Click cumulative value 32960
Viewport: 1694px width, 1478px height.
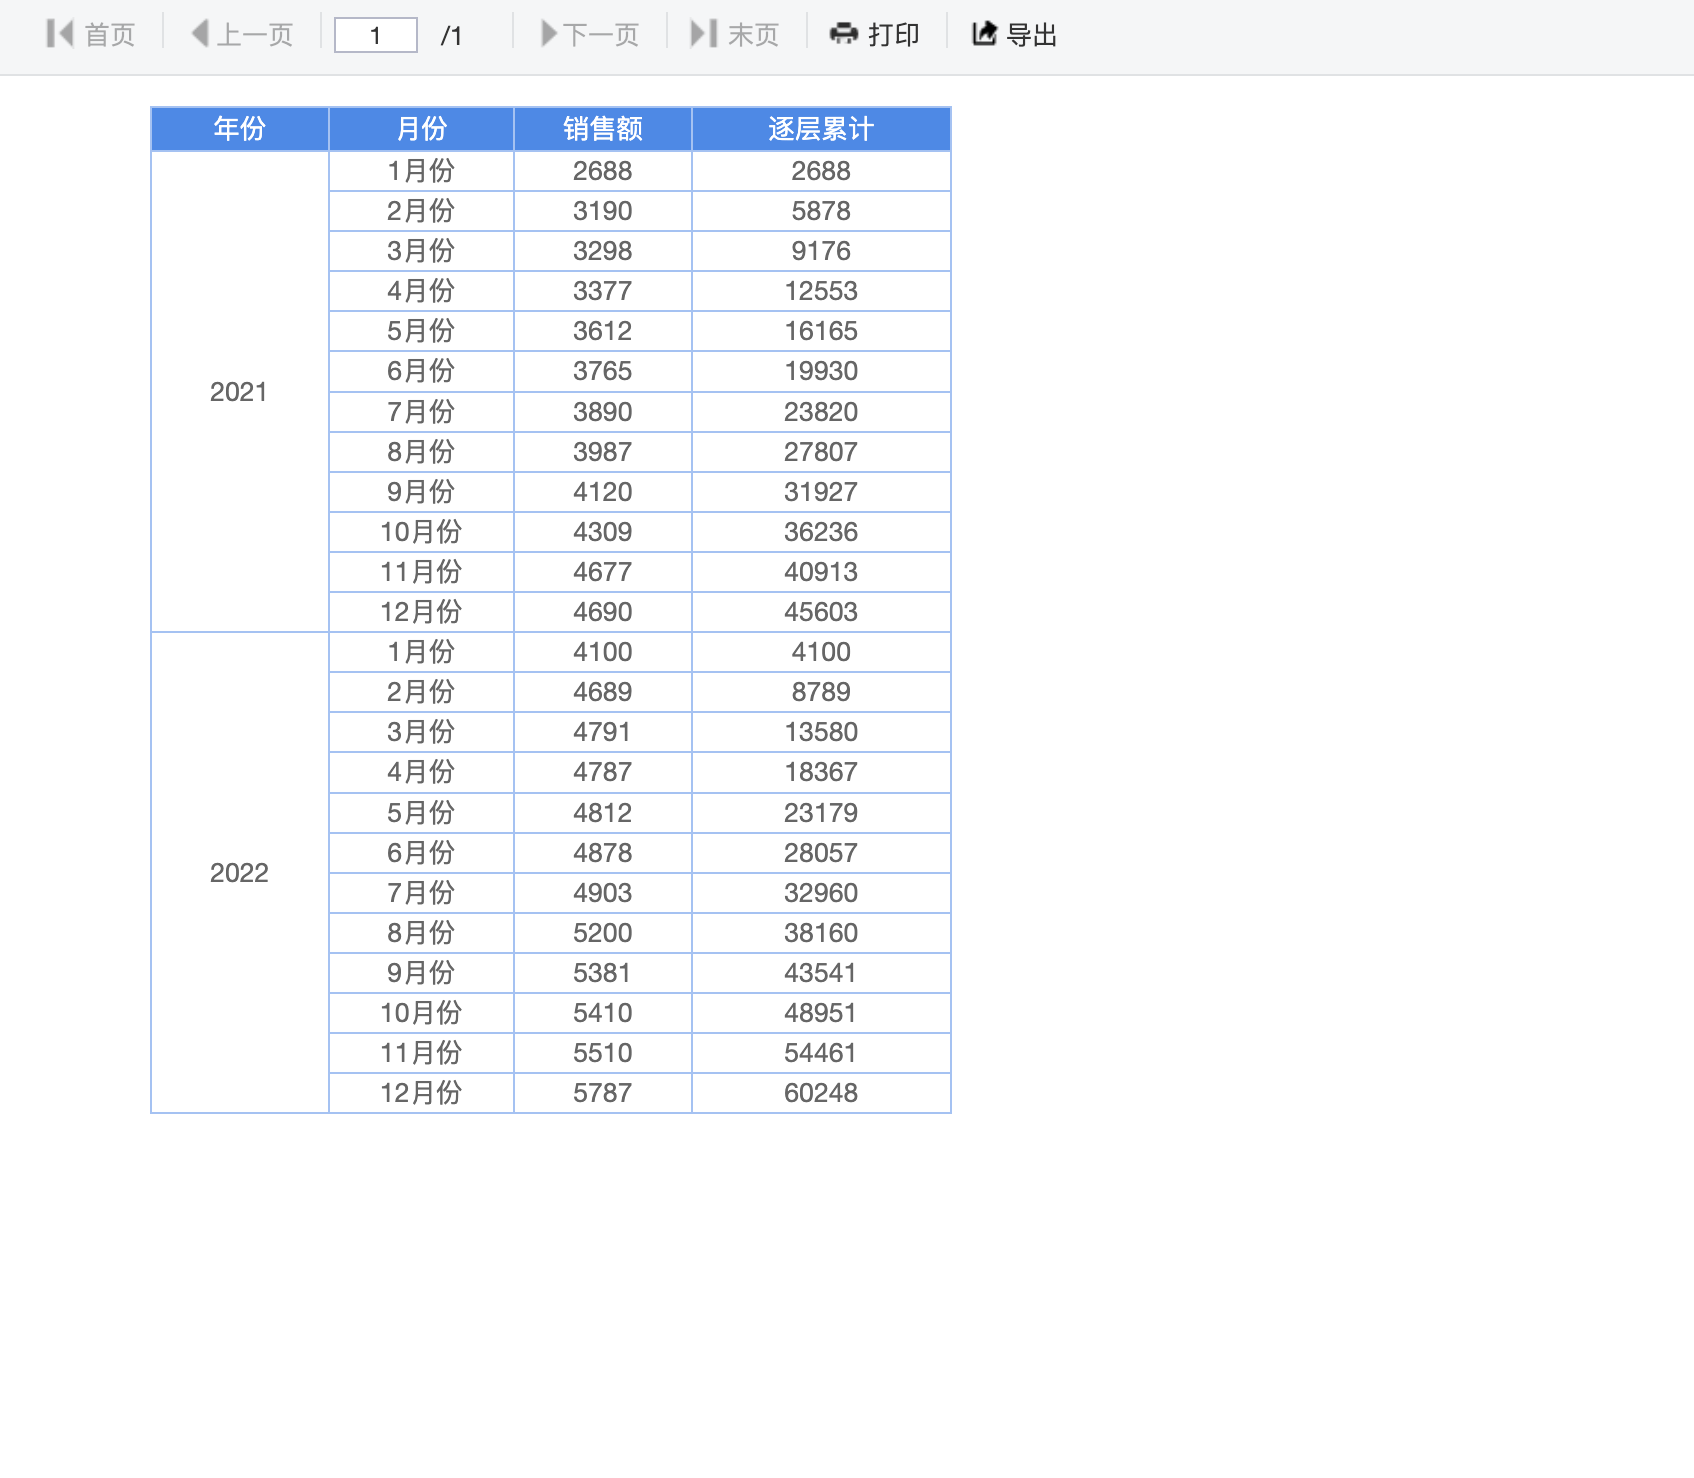point(821,893)
